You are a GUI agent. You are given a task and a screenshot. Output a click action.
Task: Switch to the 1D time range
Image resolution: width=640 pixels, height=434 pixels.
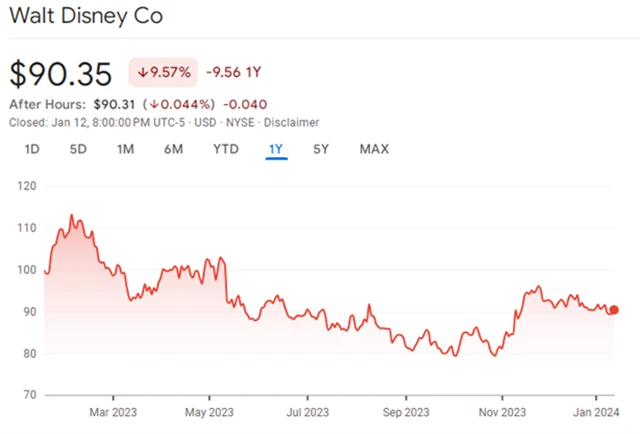(x=32, y=149)
